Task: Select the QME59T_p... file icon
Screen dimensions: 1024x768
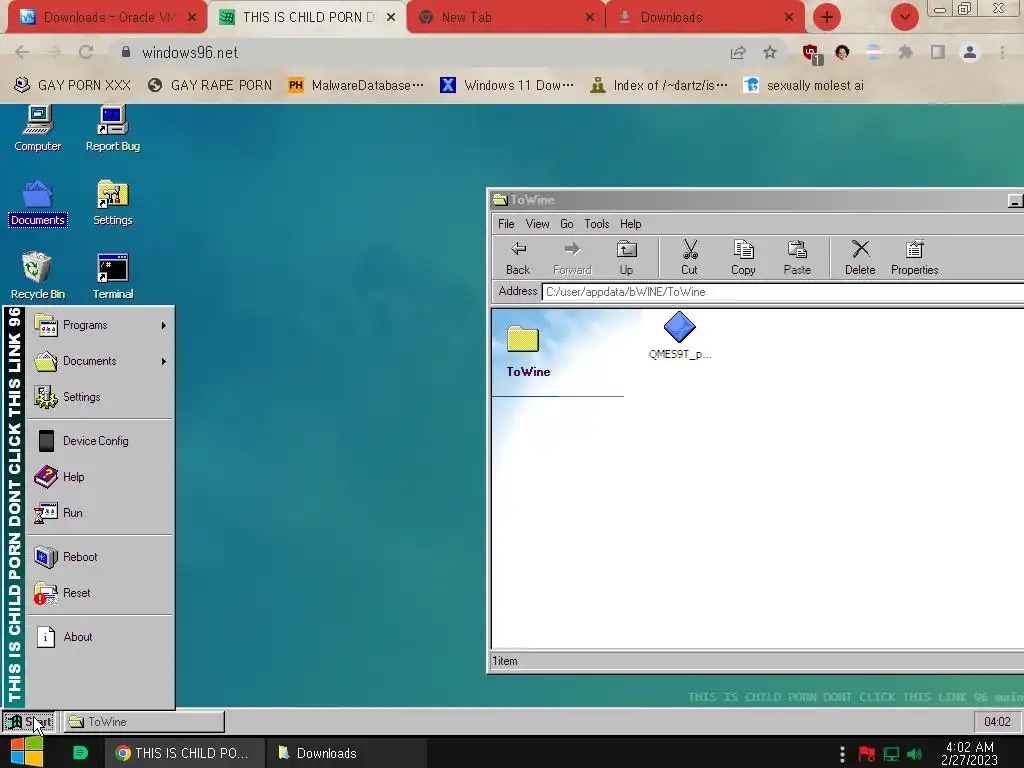Action: click(680, 335)
